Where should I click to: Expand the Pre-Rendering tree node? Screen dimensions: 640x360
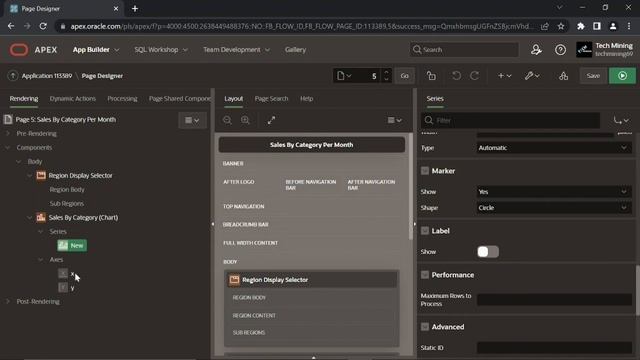point(8,133)
